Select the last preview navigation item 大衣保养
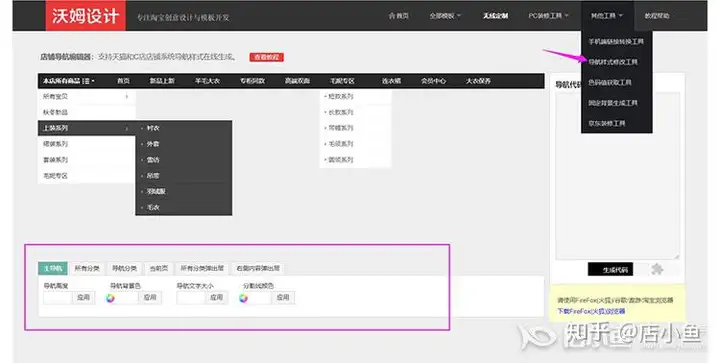Screen dimensions: 720x363 (x=478, y=81)
